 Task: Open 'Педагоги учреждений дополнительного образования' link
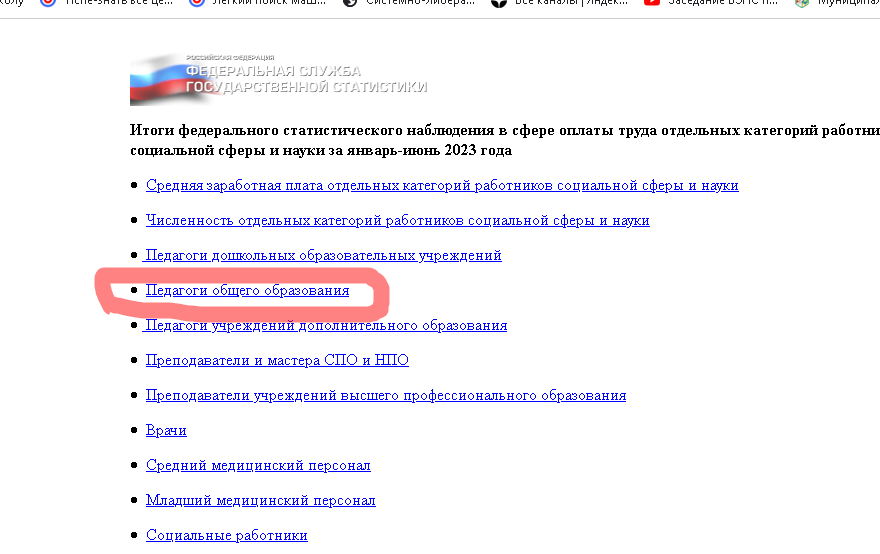[325, 326]
